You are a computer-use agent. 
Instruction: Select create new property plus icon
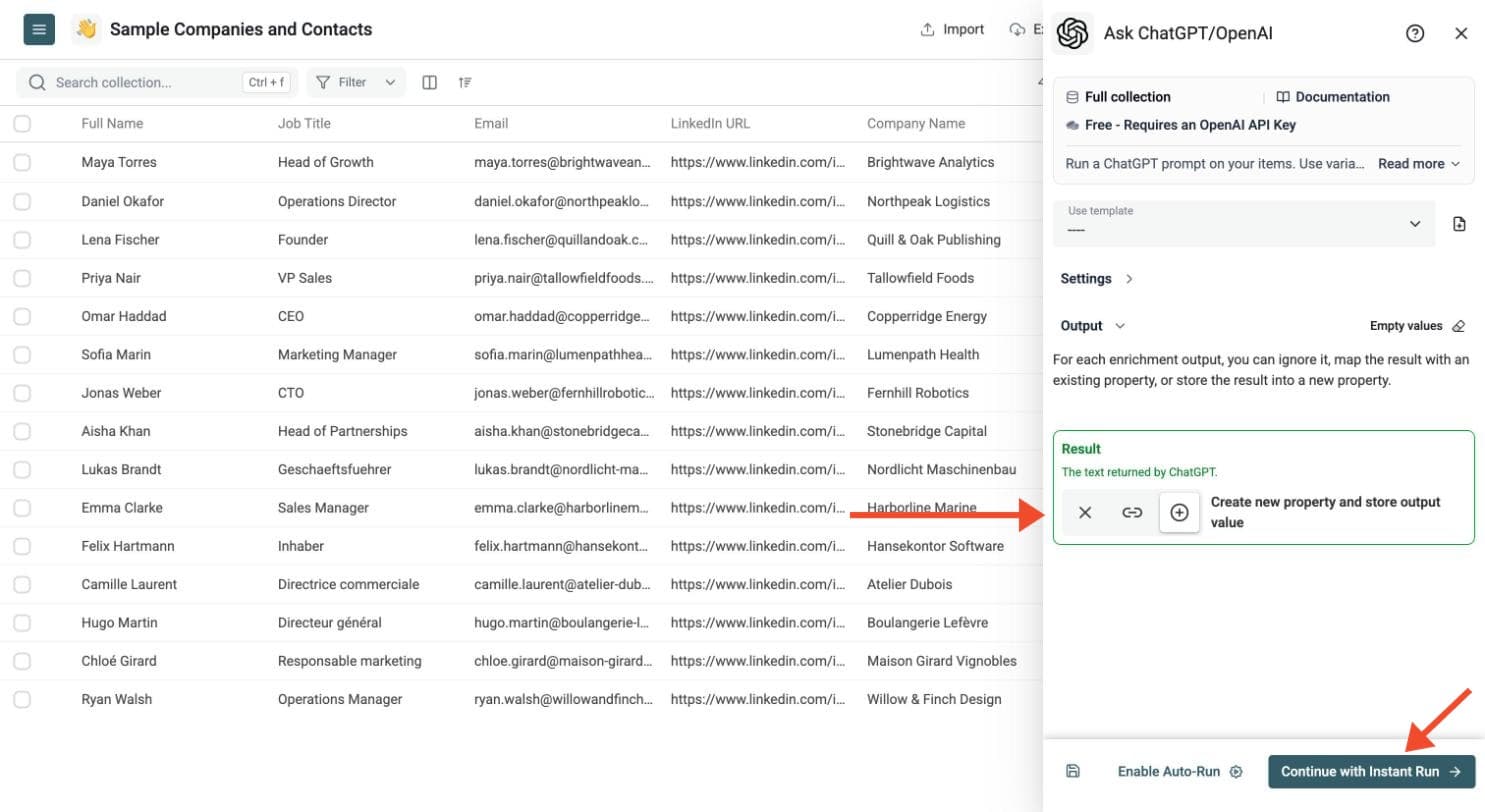click(x=1179, y=512)
